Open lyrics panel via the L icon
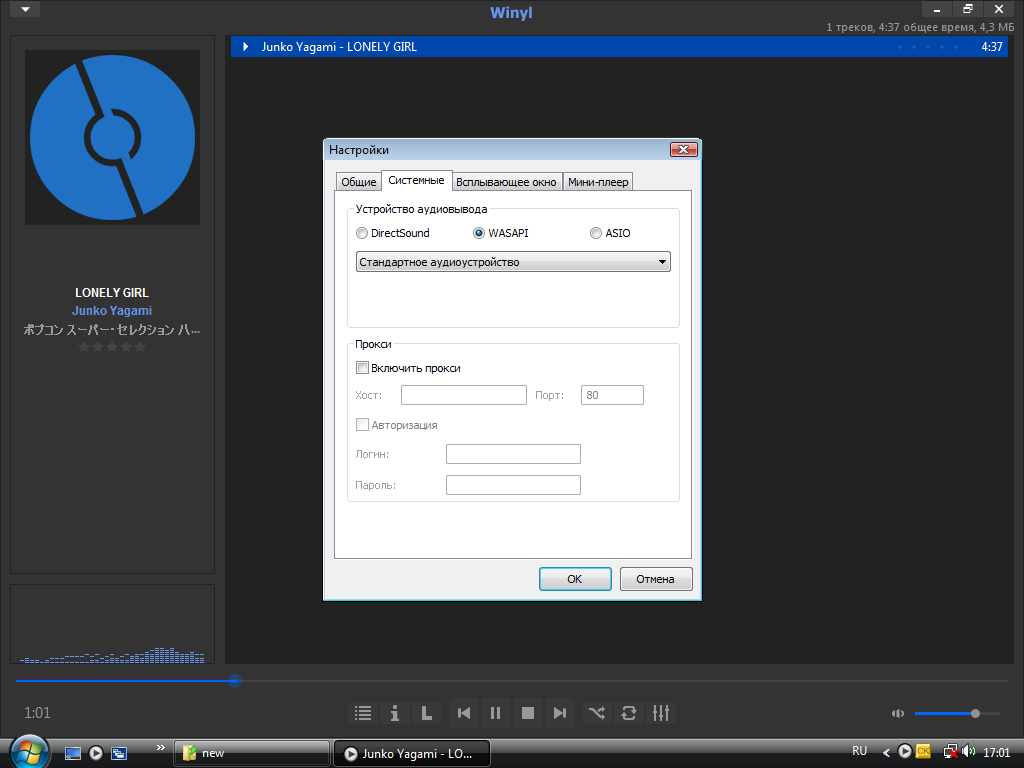Image resolution: width=1024 pixels, height=768 pixels. [x=426, y=713]
